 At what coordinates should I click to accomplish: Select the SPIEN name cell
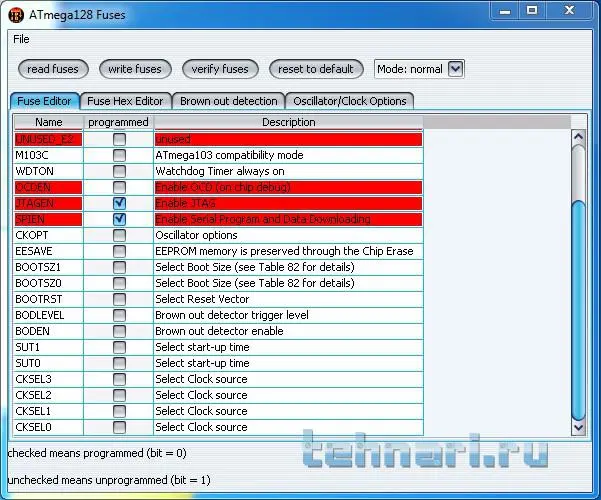coord(49,219)
